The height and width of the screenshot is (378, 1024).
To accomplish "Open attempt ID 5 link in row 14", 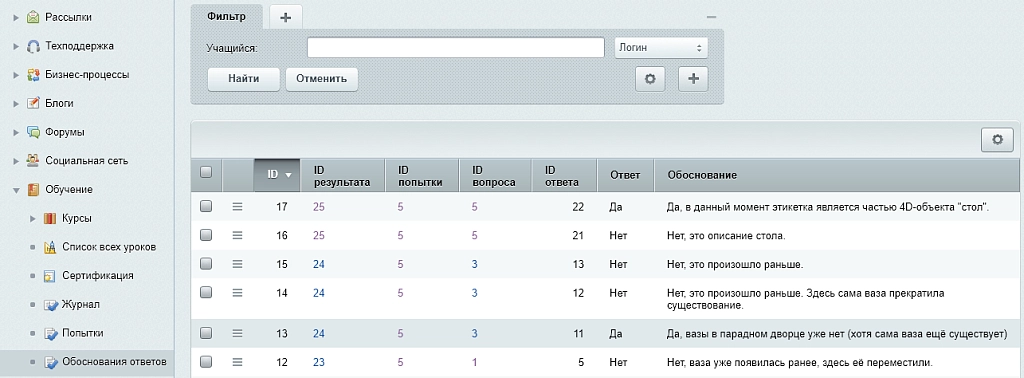I will 400,293.
